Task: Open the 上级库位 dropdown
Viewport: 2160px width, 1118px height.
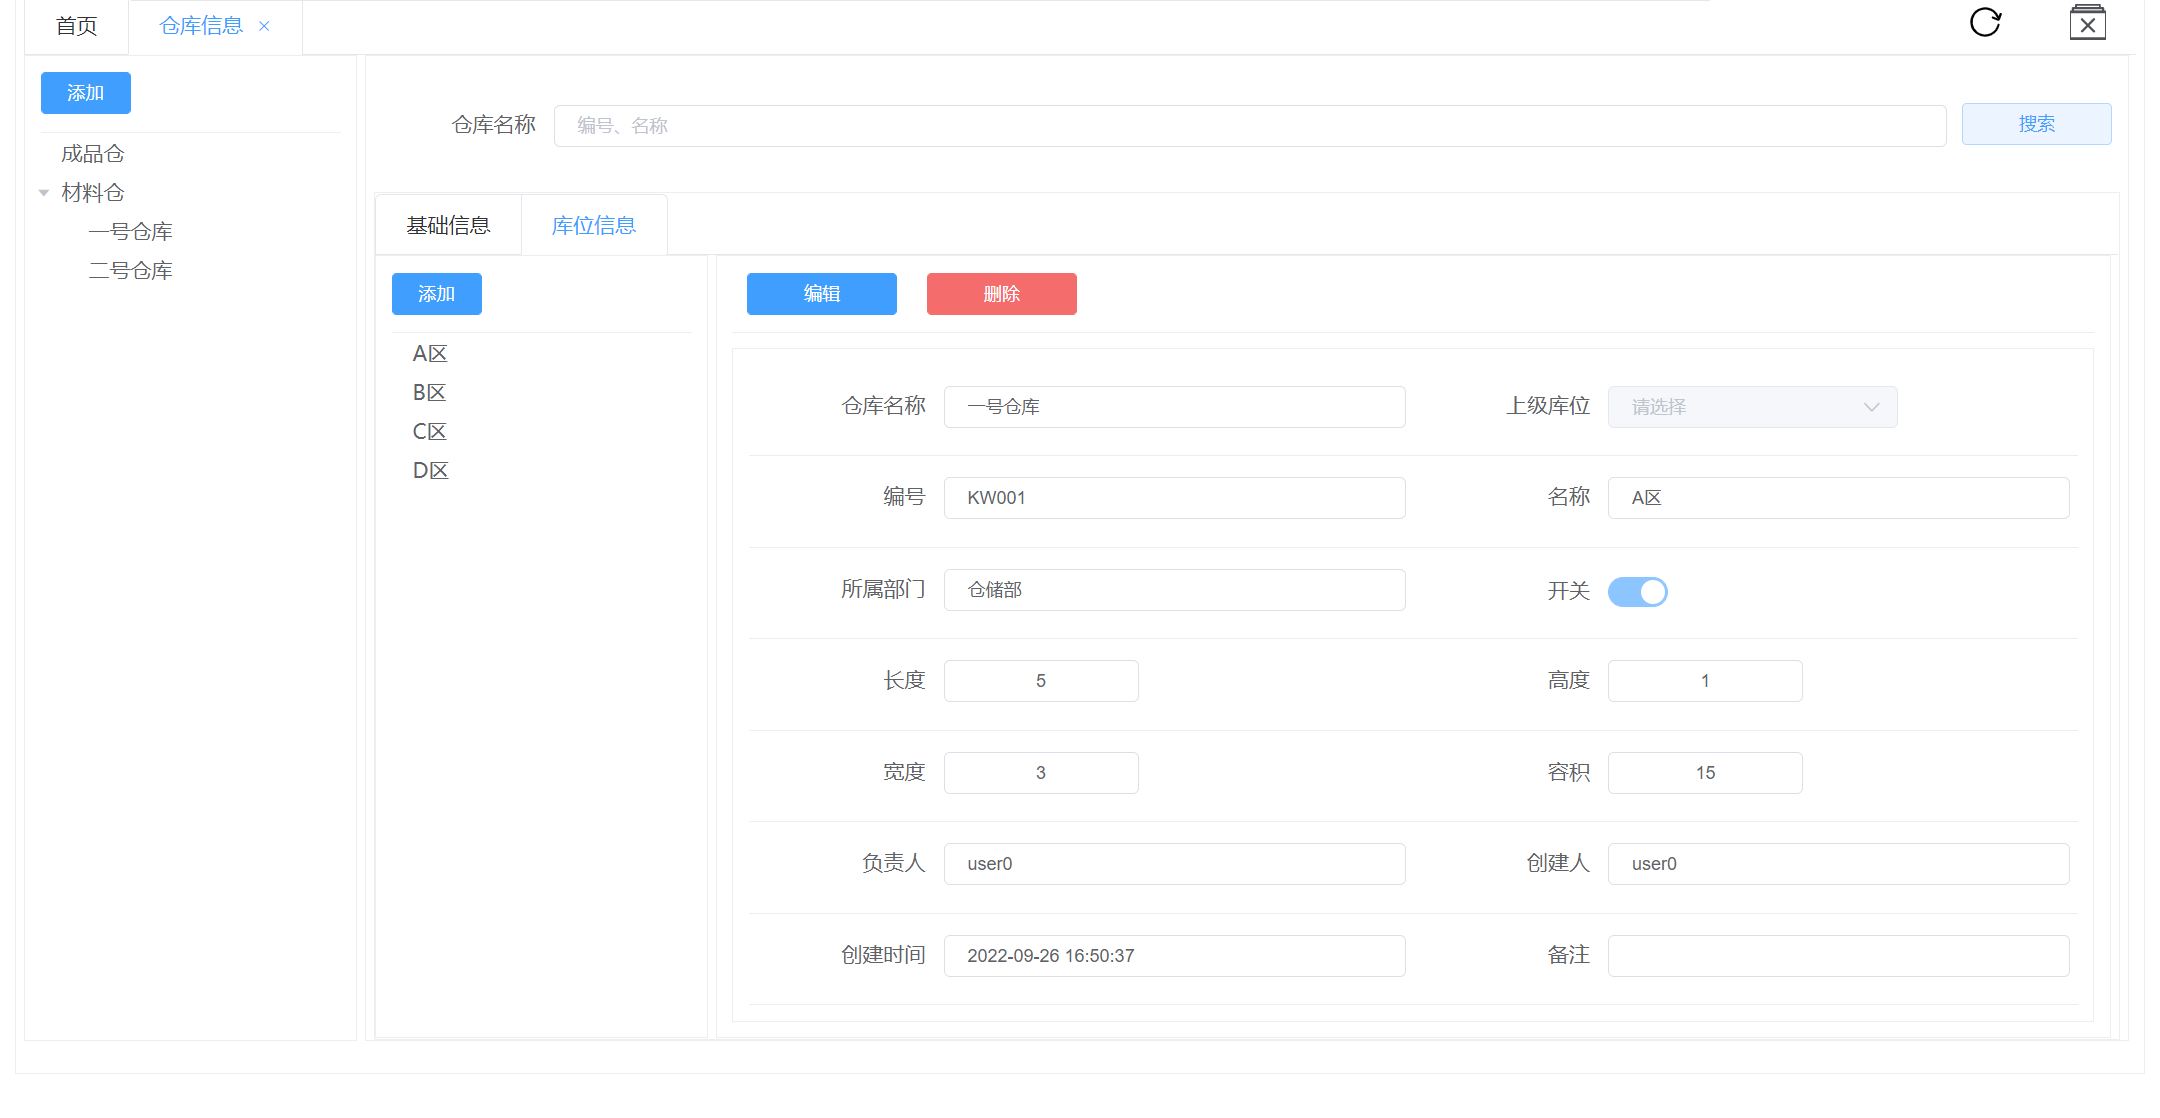Action: pyautogui.click(x=1752, y=407)
